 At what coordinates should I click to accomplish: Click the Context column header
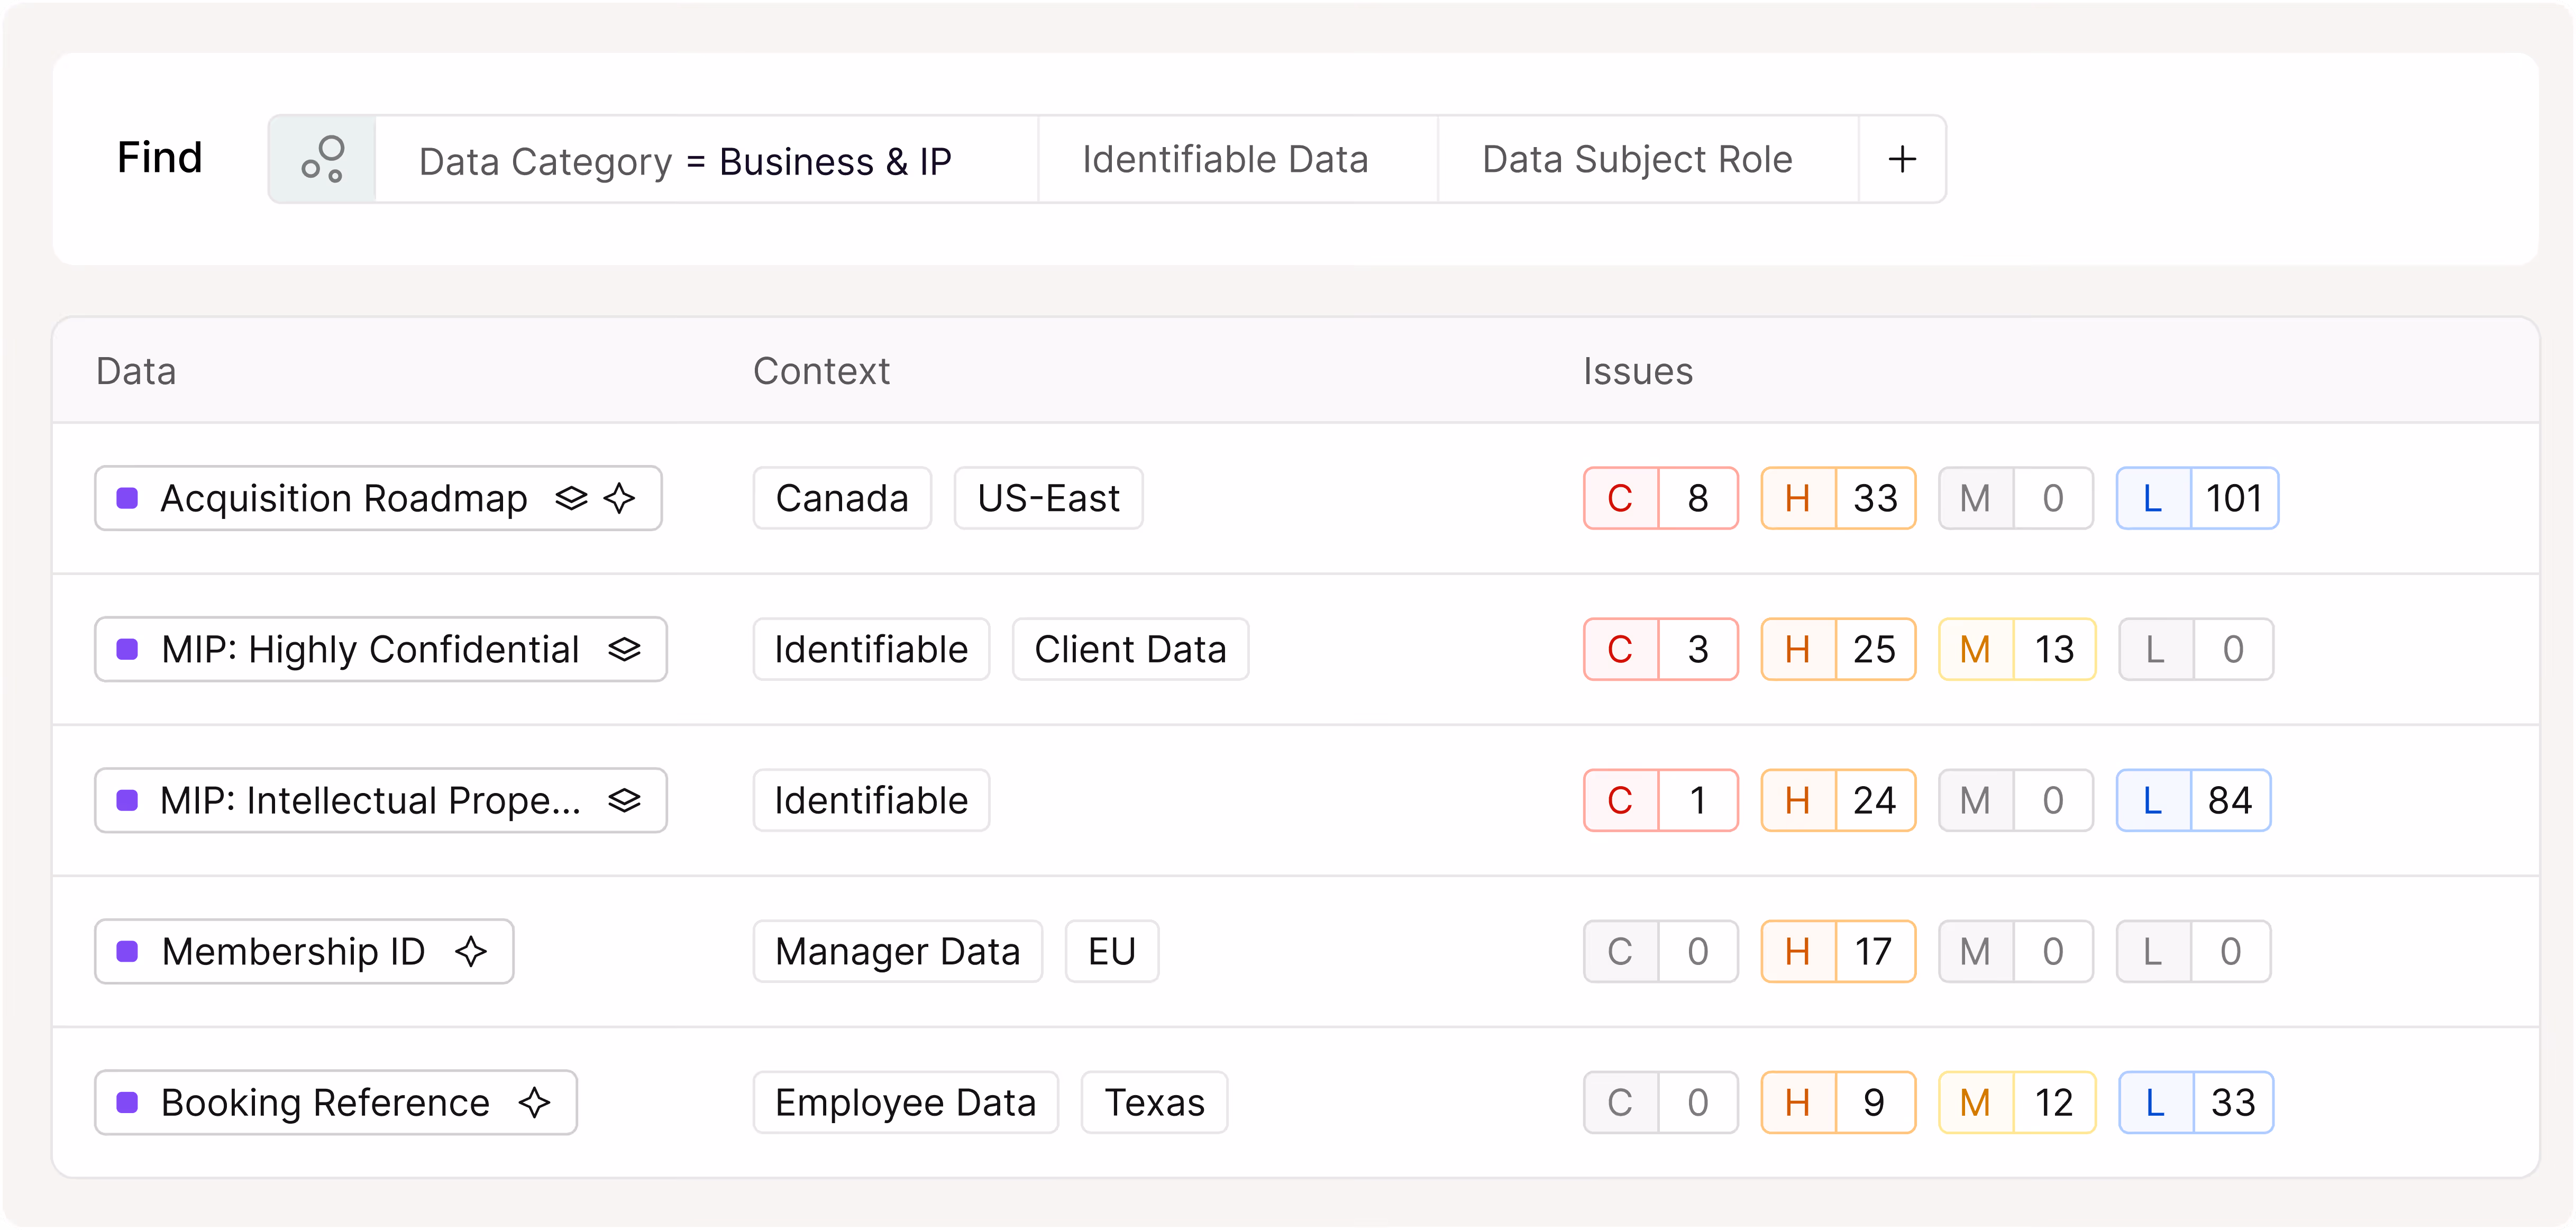click(820, 371)
